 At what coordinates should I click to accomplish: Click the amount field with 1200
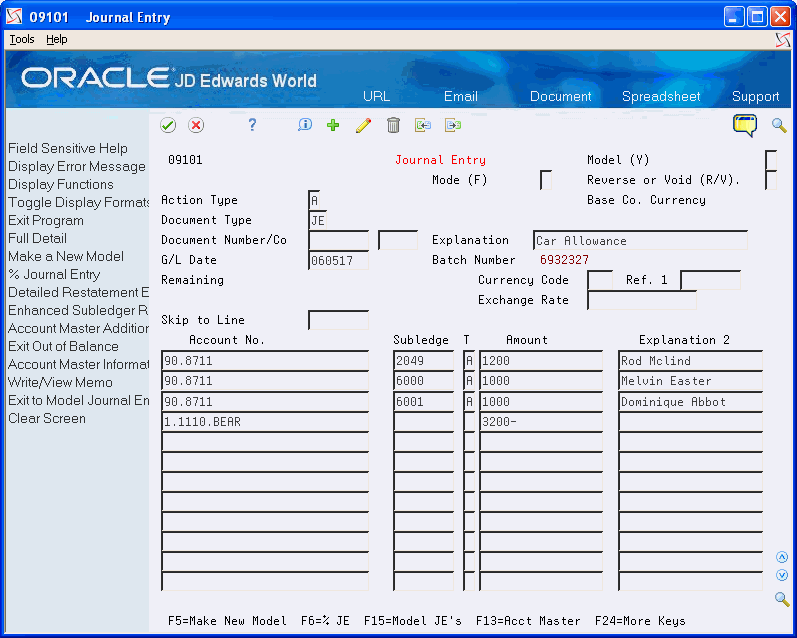[541, 360]
